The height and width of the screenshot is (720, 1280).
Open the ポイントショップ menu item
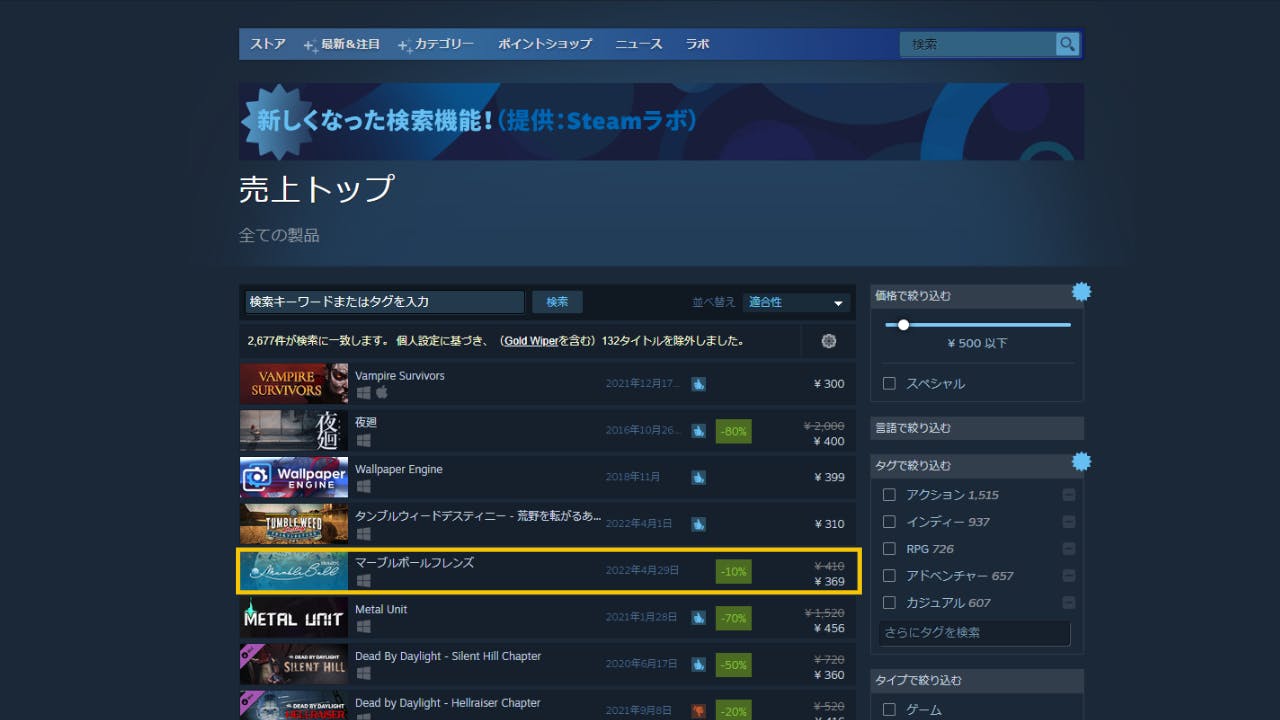tap(545, 44)
